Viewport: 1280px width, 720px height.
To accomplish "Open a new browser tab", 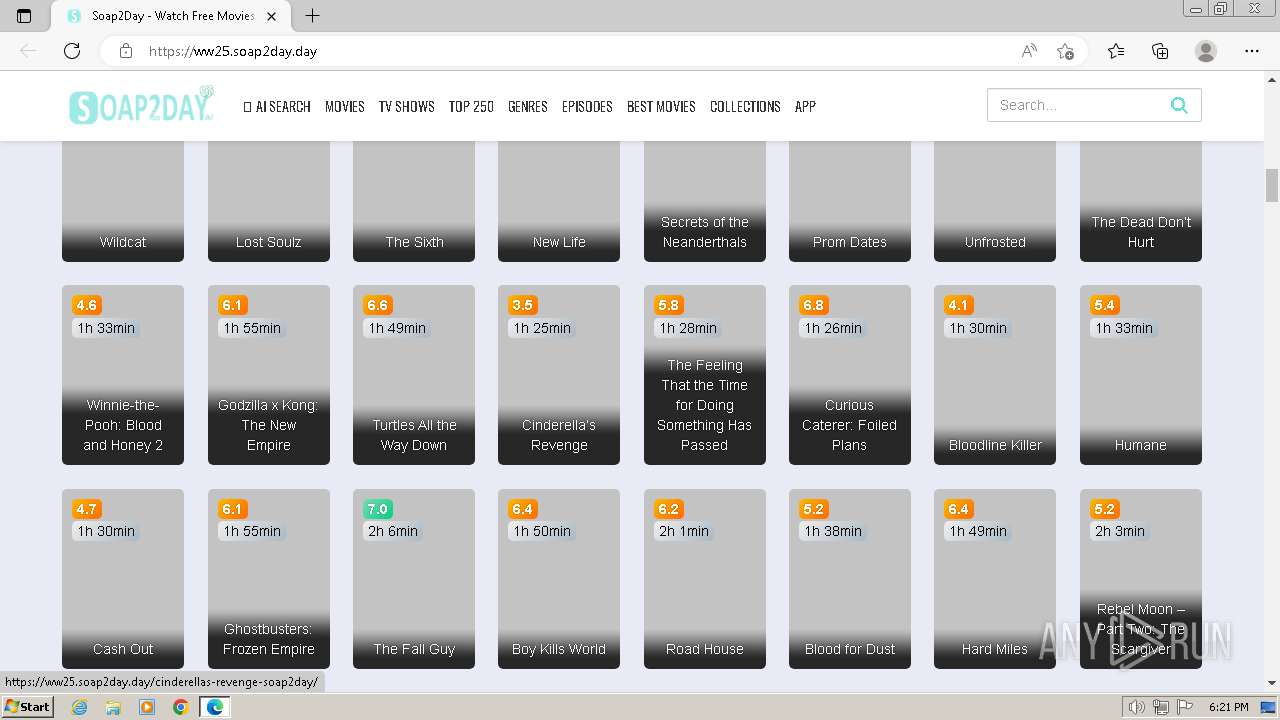I will [x=312, y=15].
